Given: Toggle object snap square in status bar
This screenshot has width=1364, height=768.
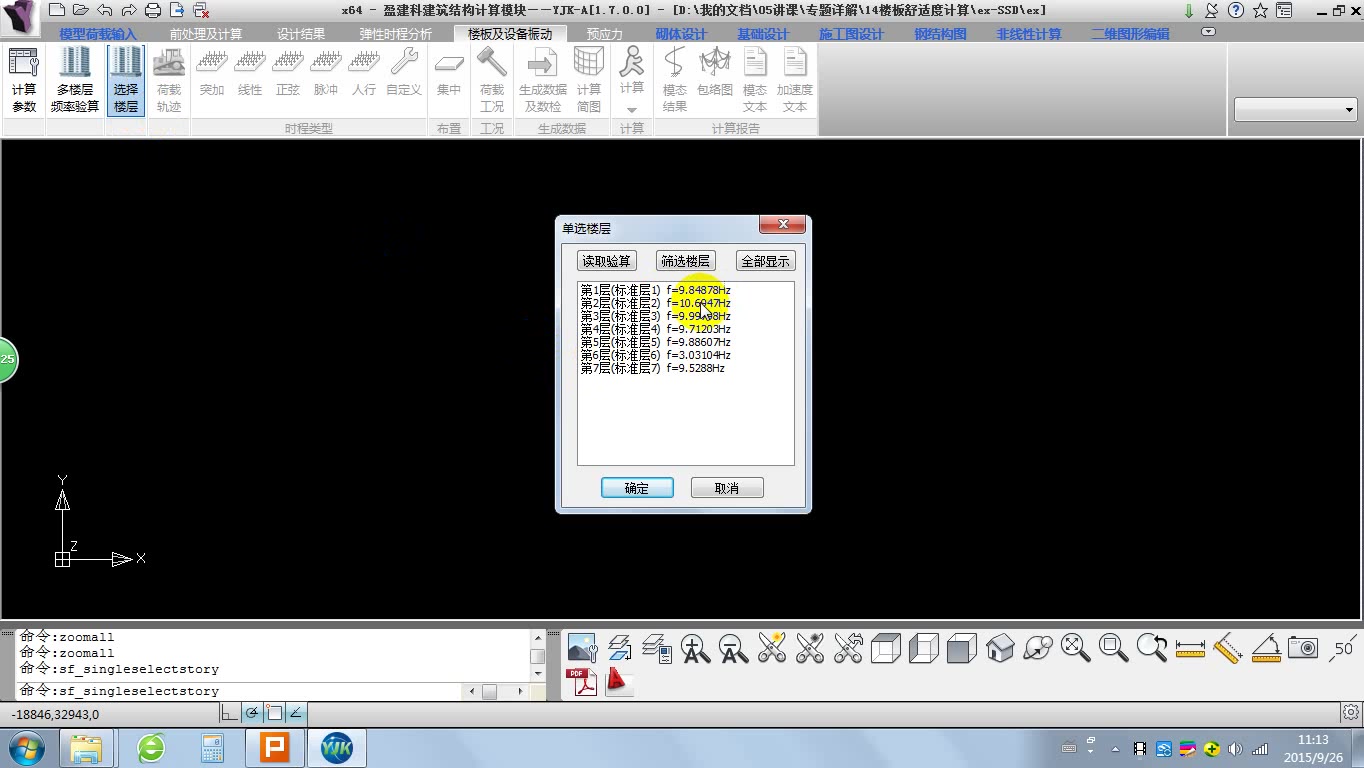Looking at the screenshot, I should coord(274,714).
